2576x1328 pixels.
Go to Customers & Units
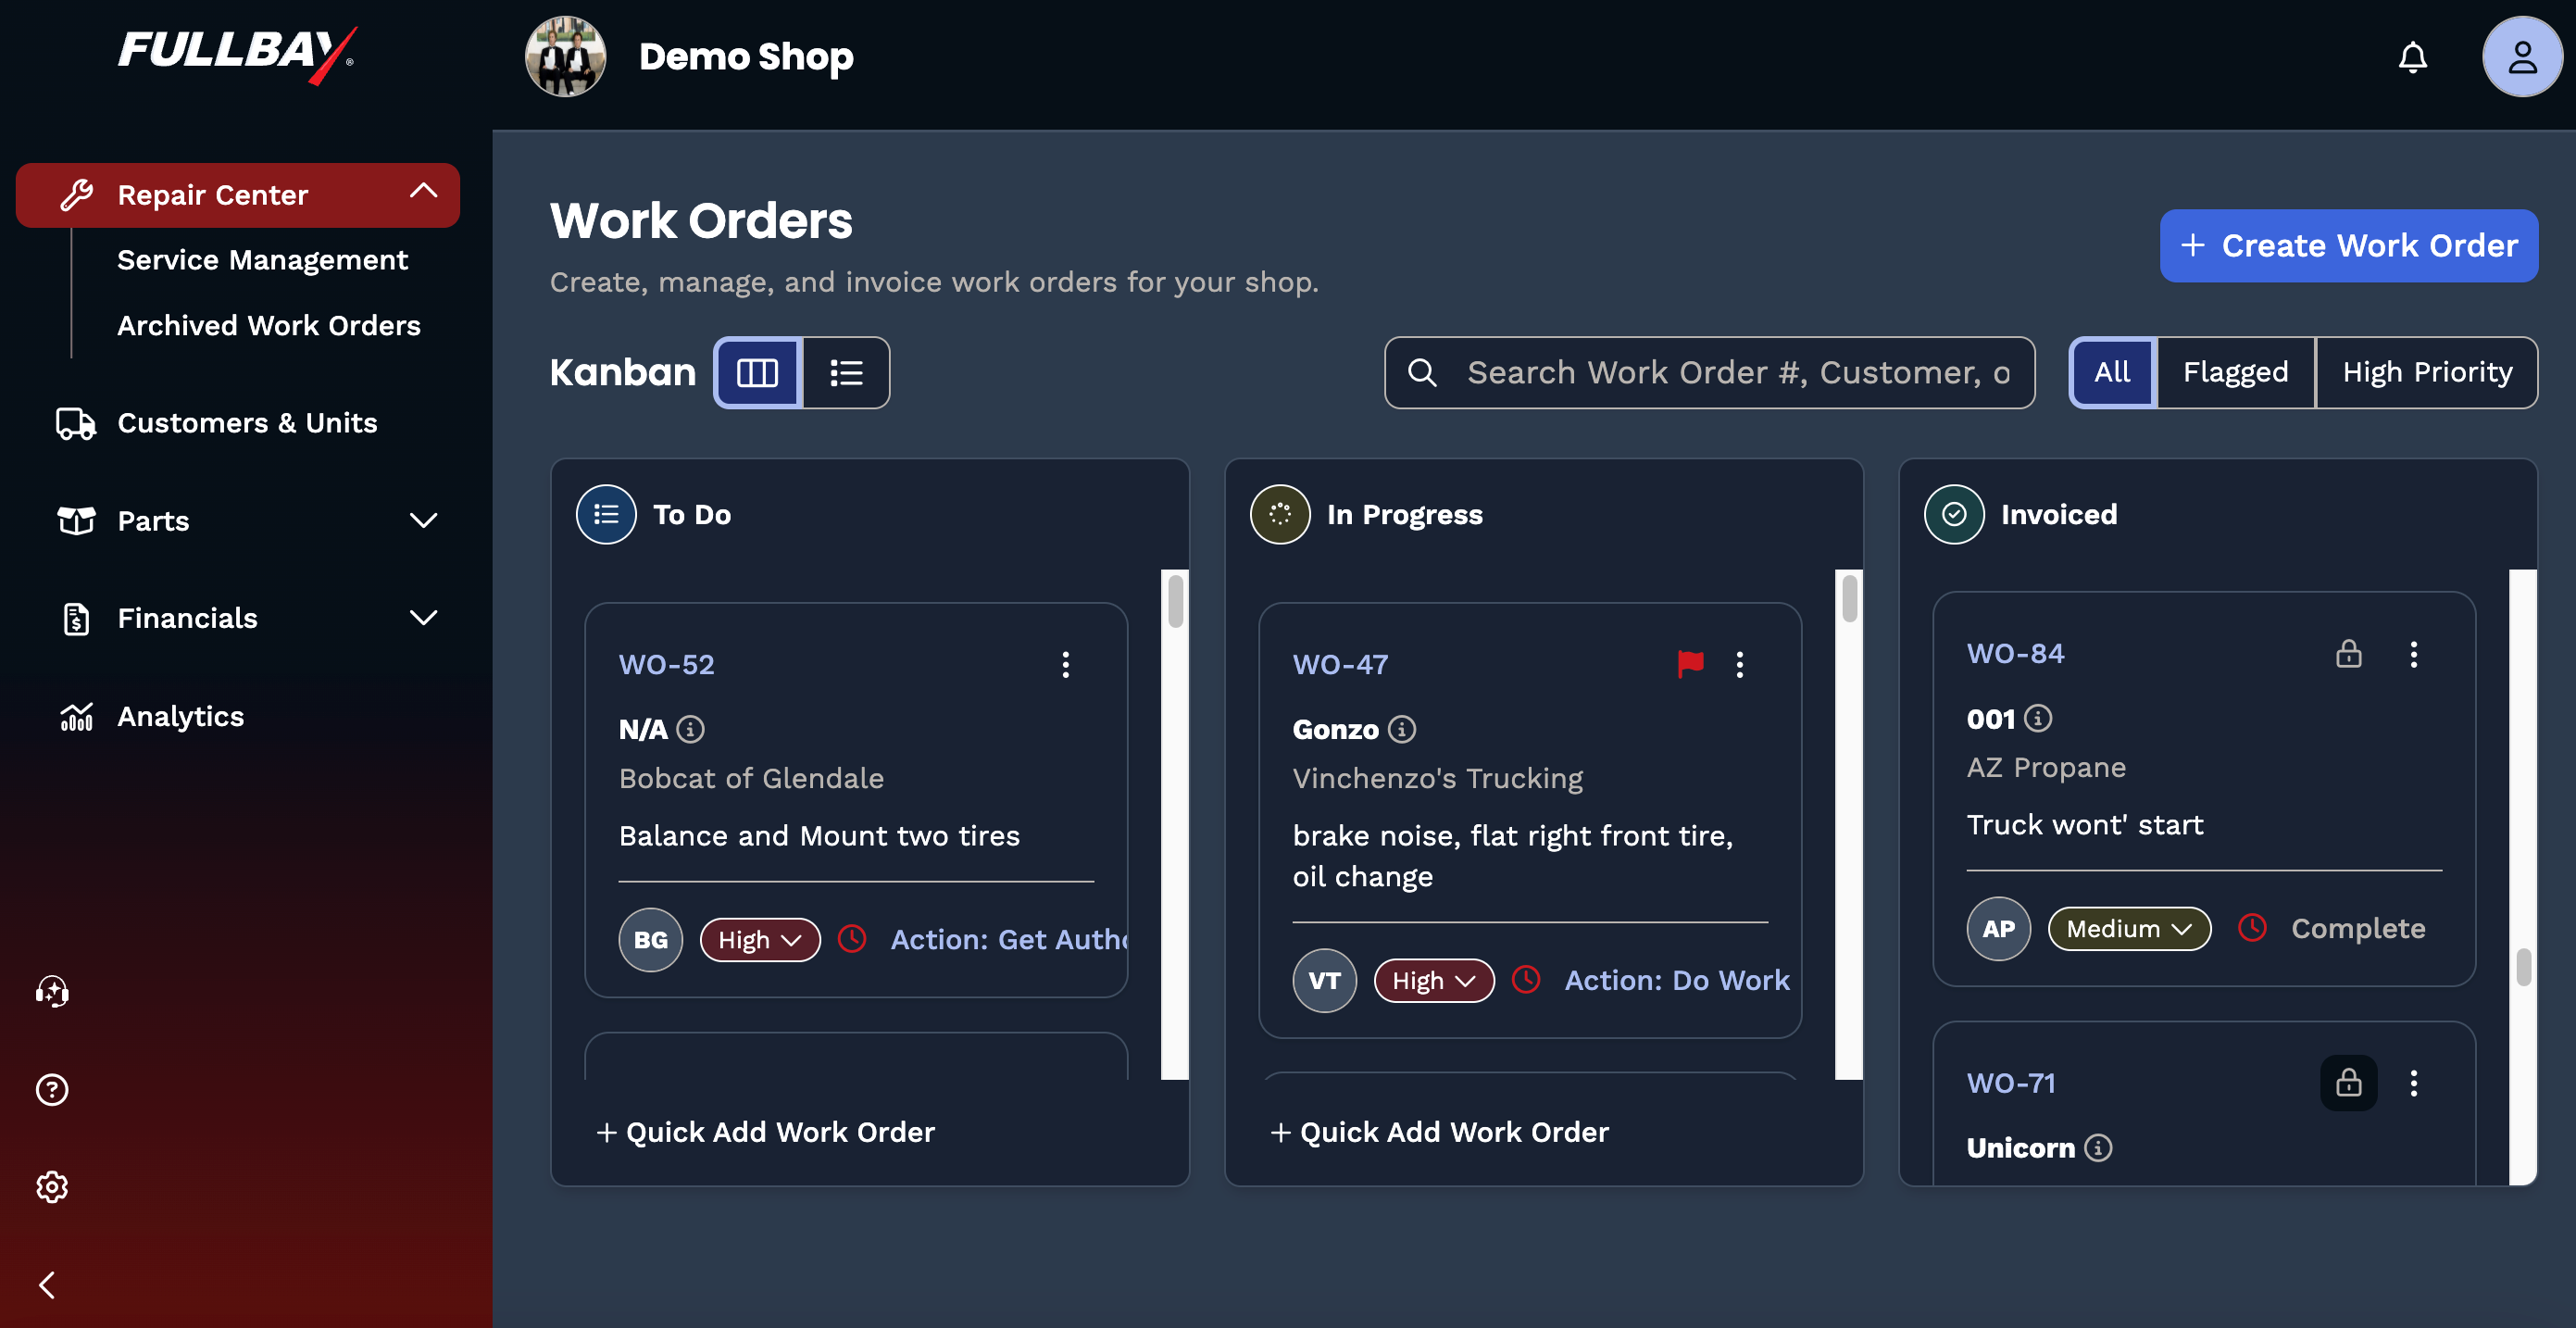tap(247, 423)
